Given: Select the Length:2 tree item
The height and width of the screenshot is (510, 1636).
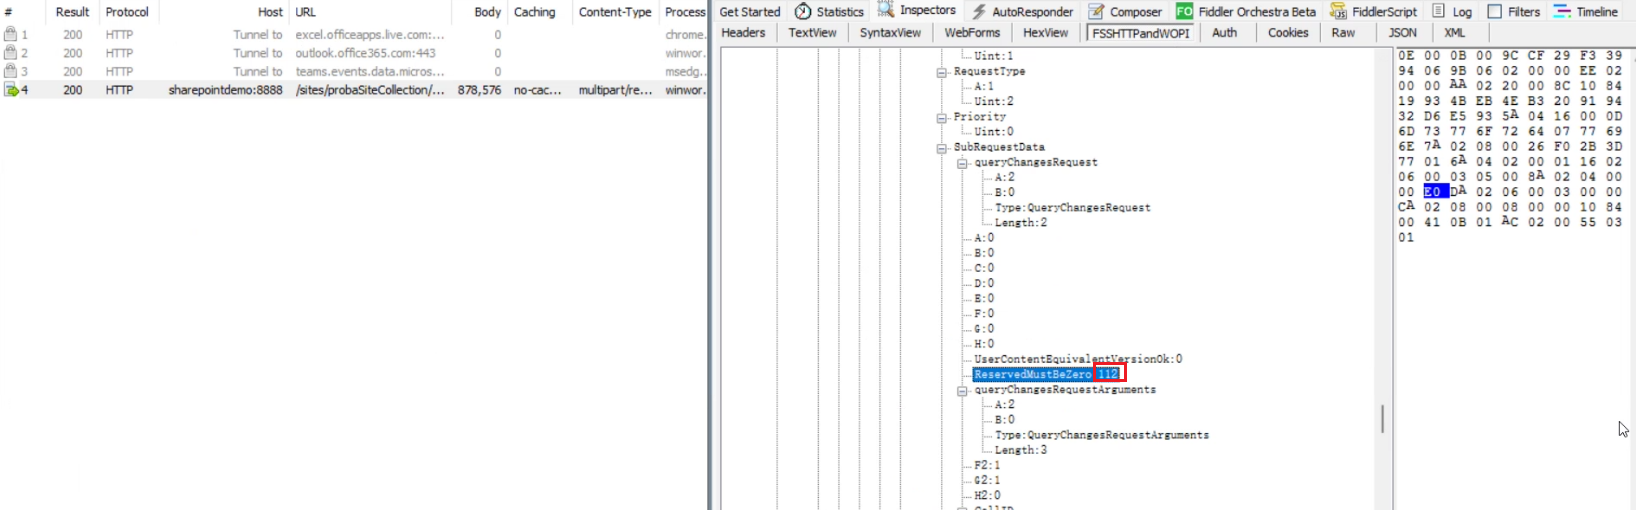Looking at the screenshot, I should [x=1020, y=222].
